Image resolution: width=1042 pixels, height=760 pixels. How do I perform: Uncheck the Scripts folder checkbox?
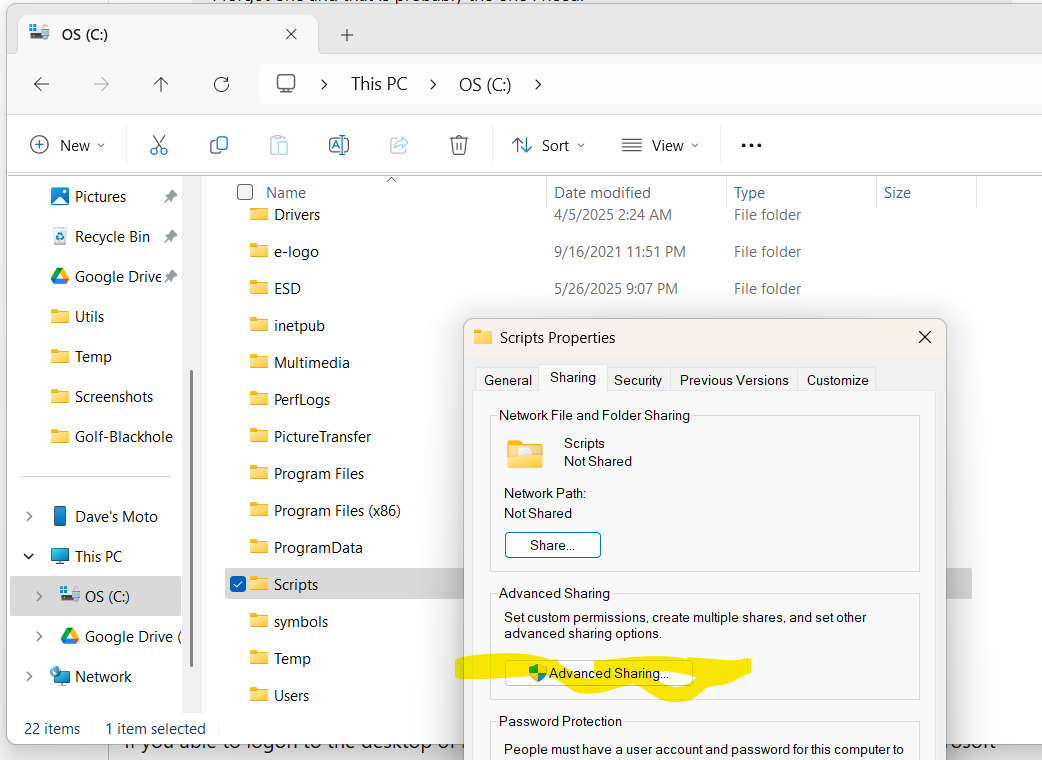pos(238,584)
